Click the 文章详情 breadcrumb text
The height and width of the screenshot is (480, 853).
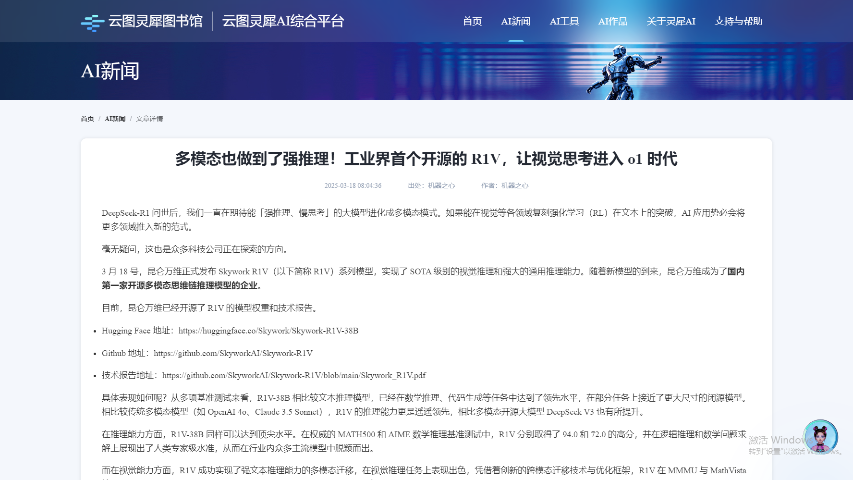coord(149,119)
